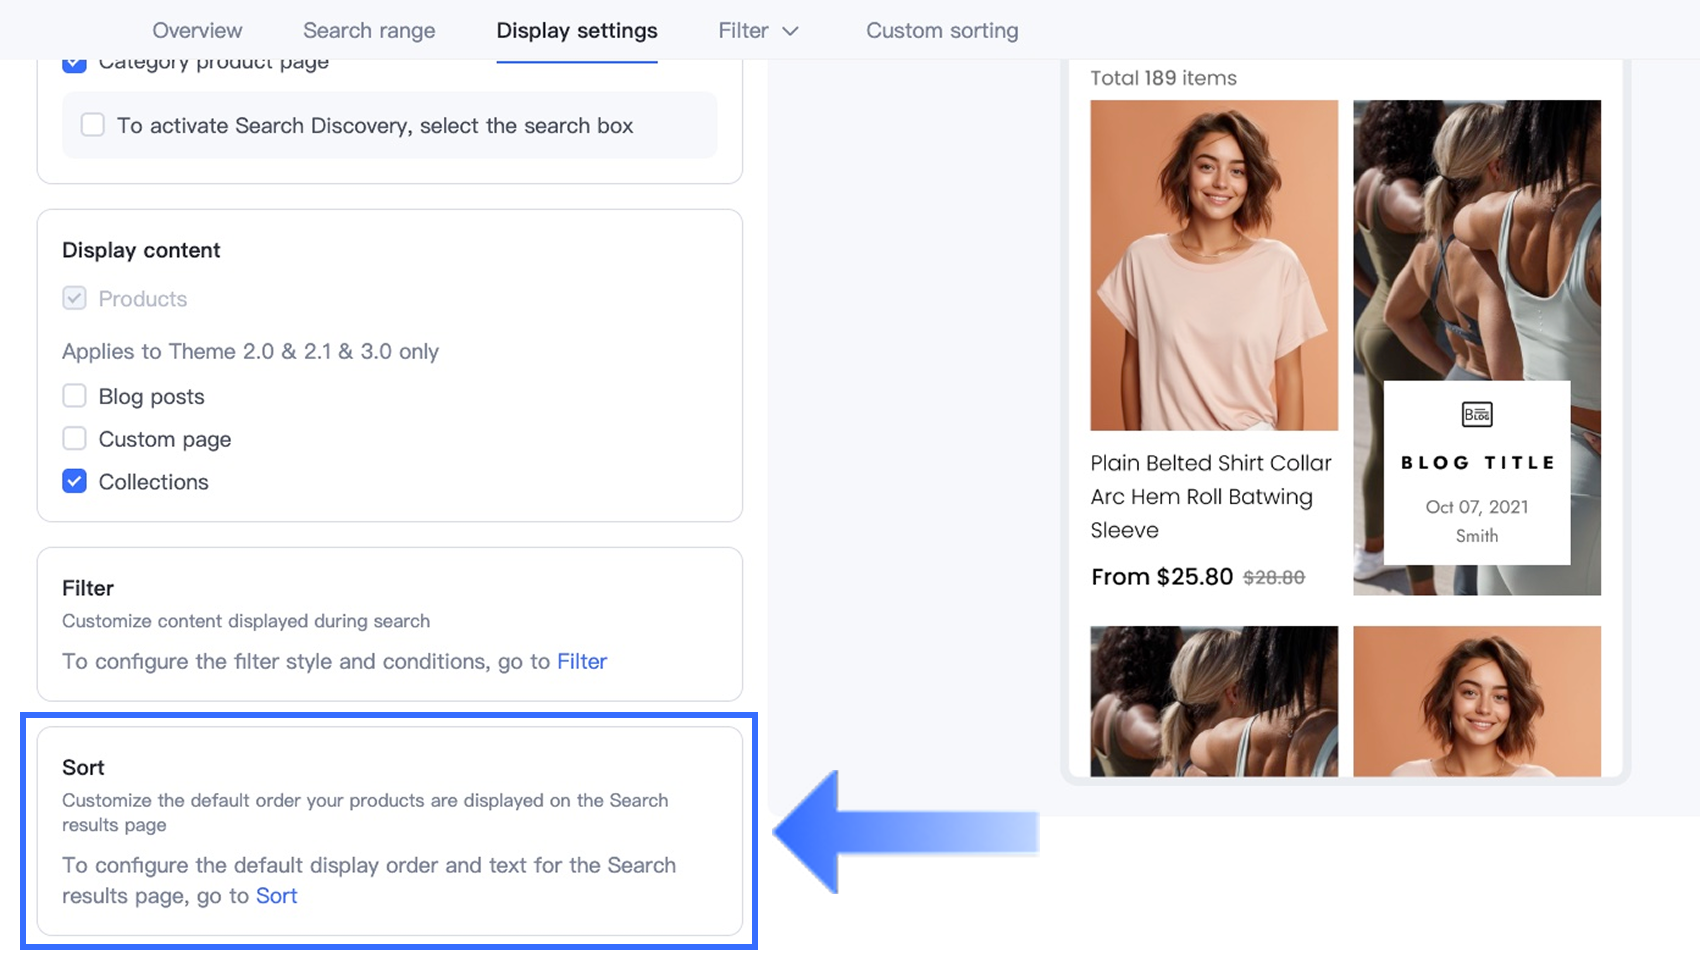Click the Applies to Theme 2.0 note
The height and width of the screenshot is (980, 1700).
(250, 351)
